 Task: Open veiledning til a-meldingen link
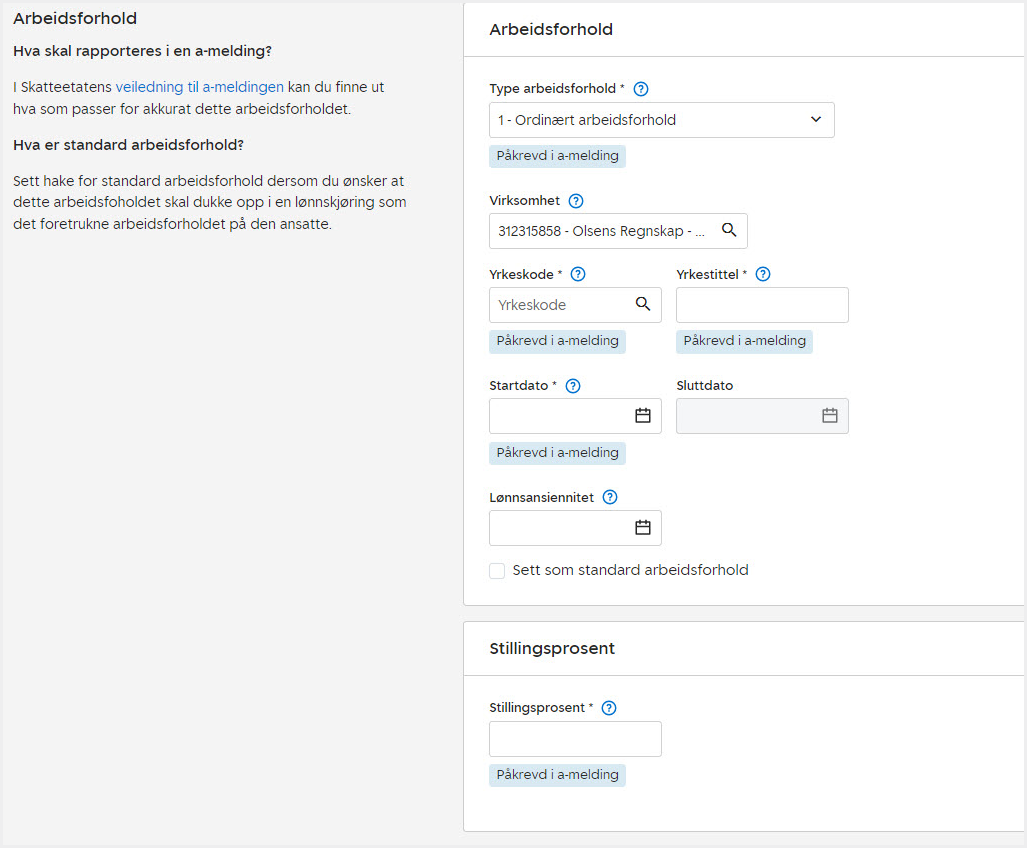(x=199, y=87)
